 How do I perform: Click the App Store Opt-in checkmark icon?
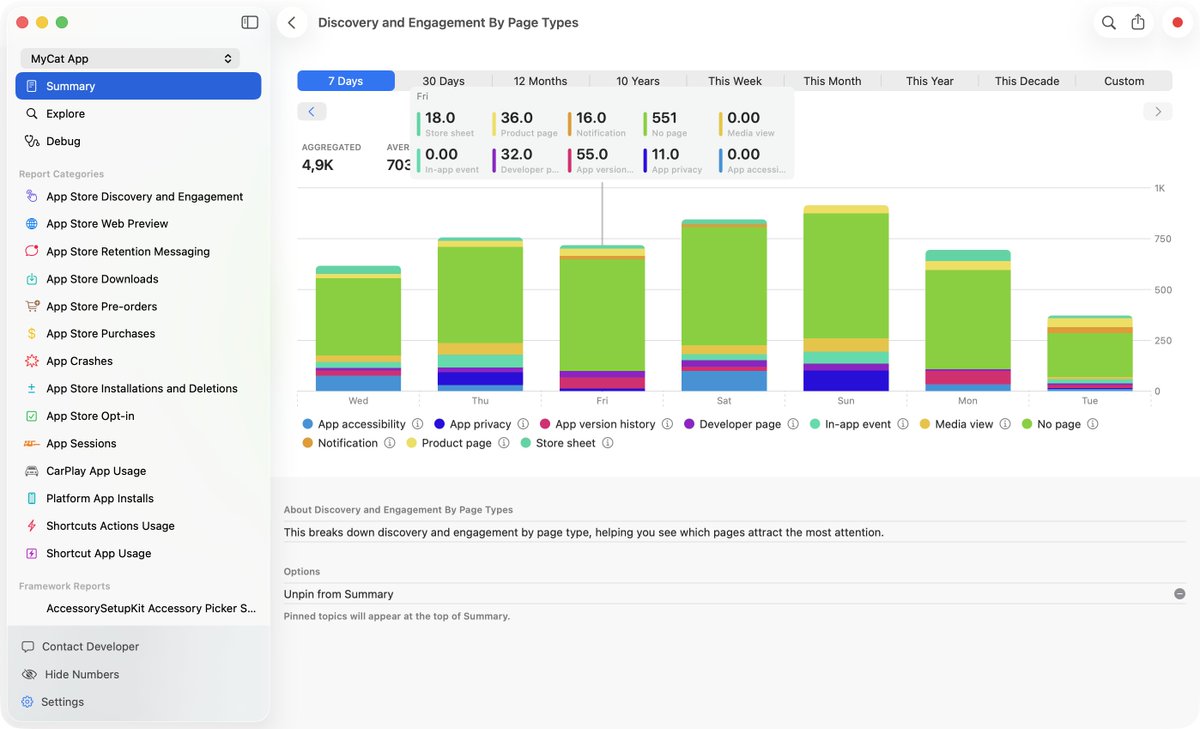[x=32, y=416]
